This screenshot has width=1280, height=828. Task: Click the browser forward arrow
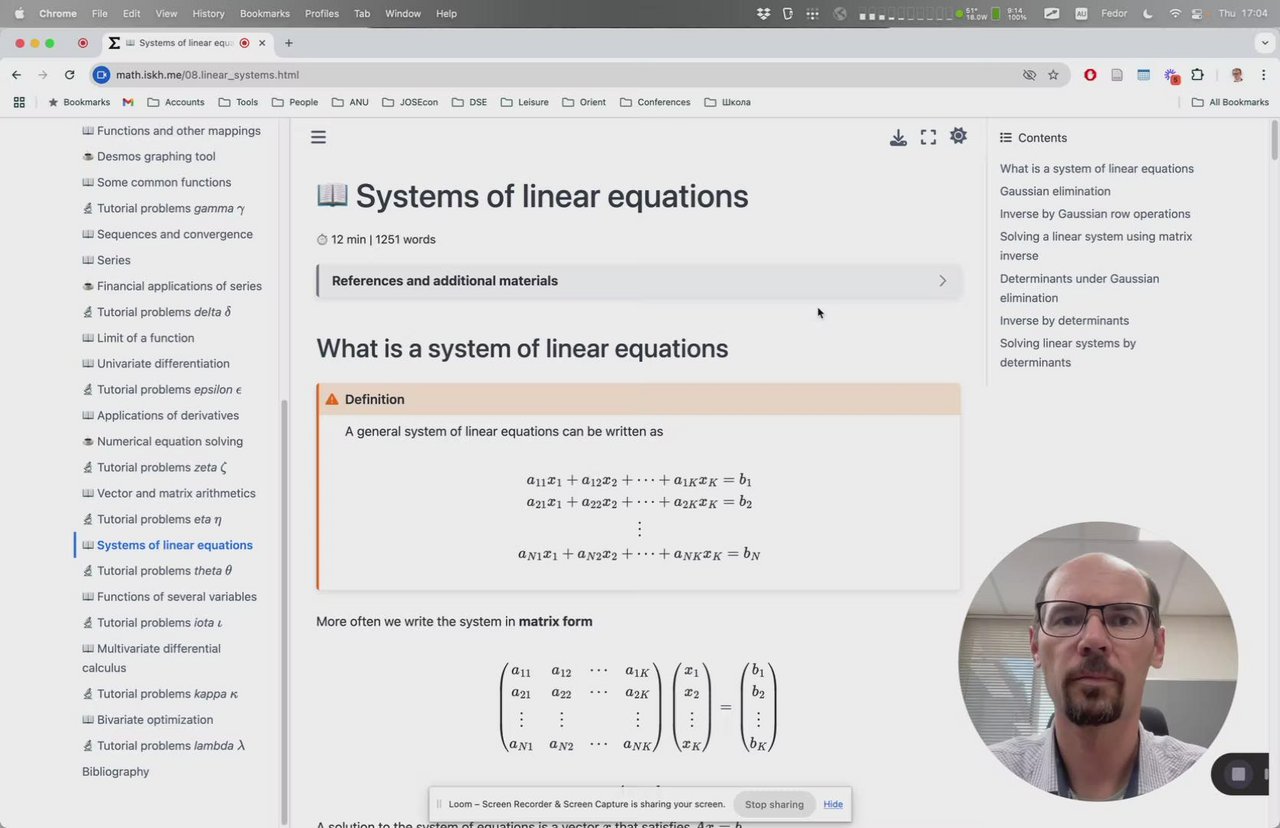click(43, 75)
